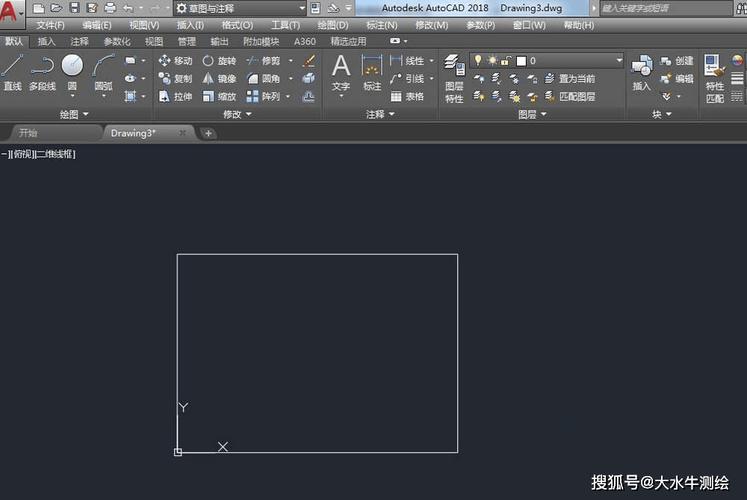
Task: Activate the Copy (复制) command
Action: pos(175,78)
